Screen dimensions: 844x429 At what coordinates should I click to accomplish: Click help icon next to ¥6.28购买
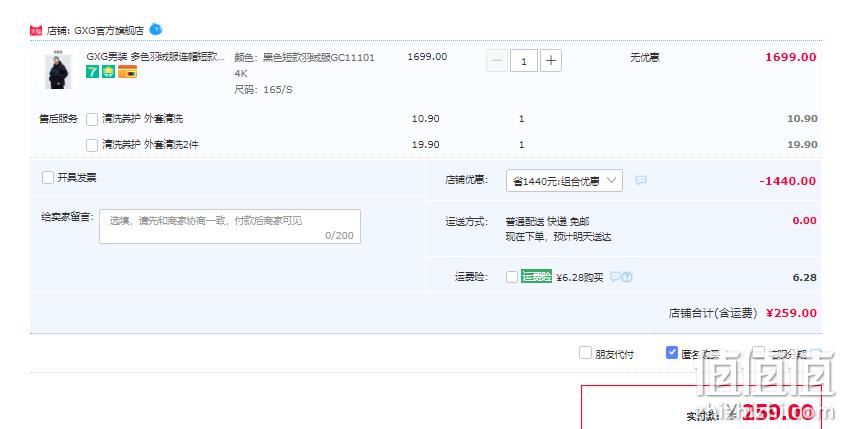point(627,277)
